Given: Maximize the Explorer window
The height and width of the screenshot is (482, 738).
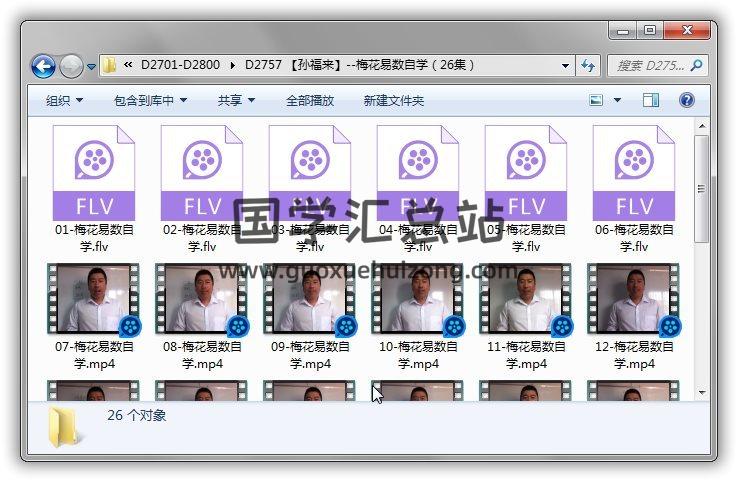Looking at the screenshot, I should click(x=650, y=31).
